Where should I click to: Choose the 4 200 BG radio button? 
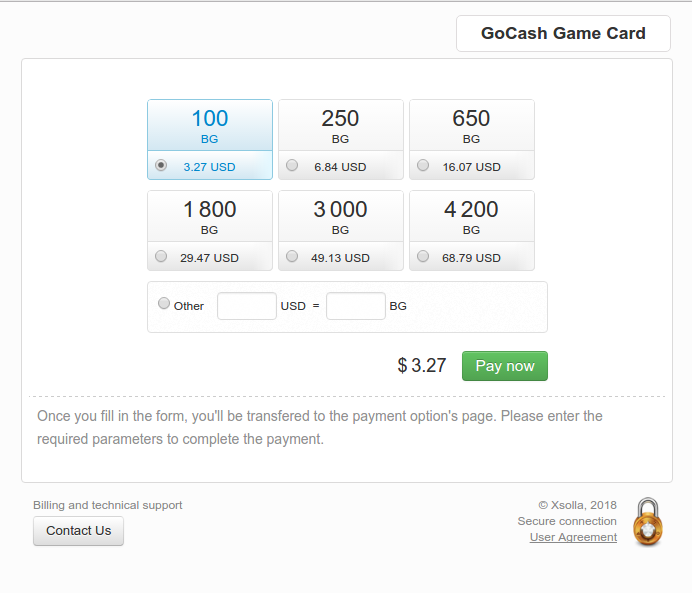click(423, 256)
